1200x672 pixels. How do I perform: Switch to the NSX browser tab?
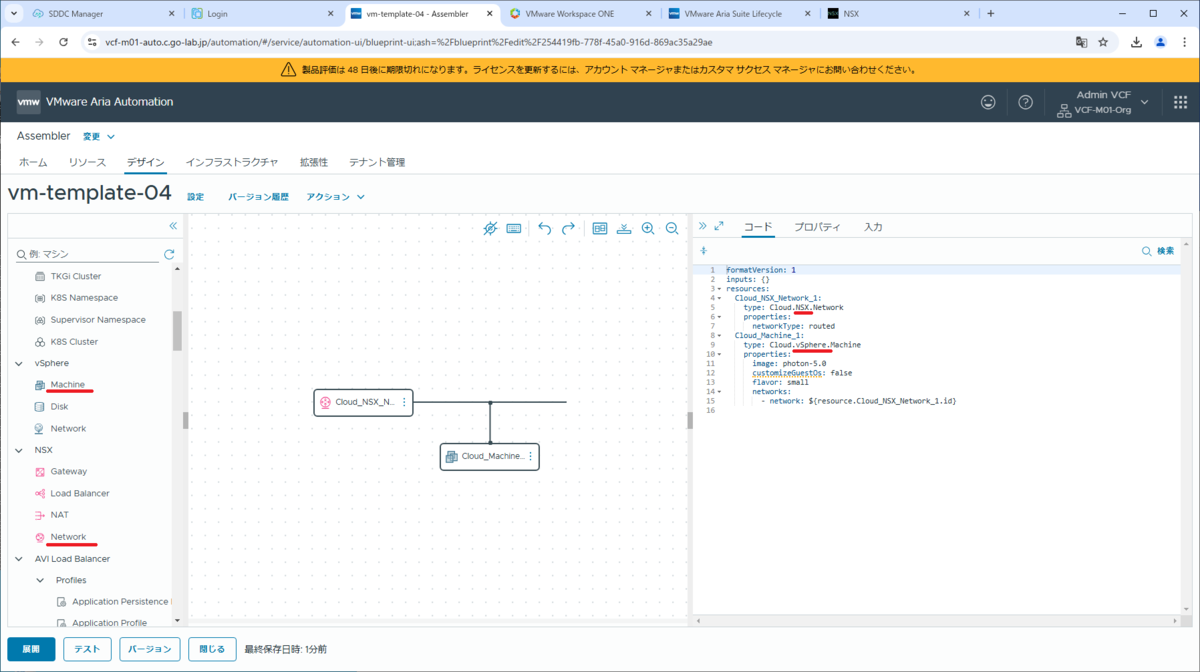coord(896,14)
